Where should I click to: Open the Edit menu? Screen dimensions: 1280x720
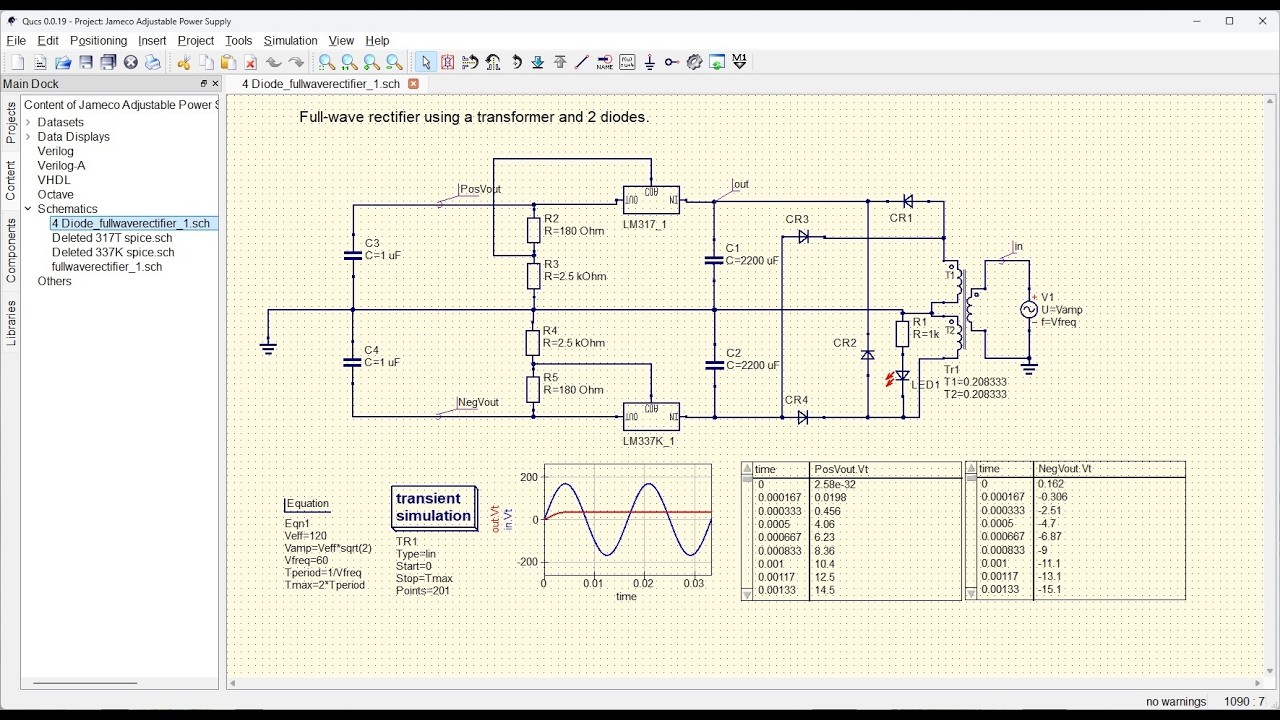pos(48,41)
